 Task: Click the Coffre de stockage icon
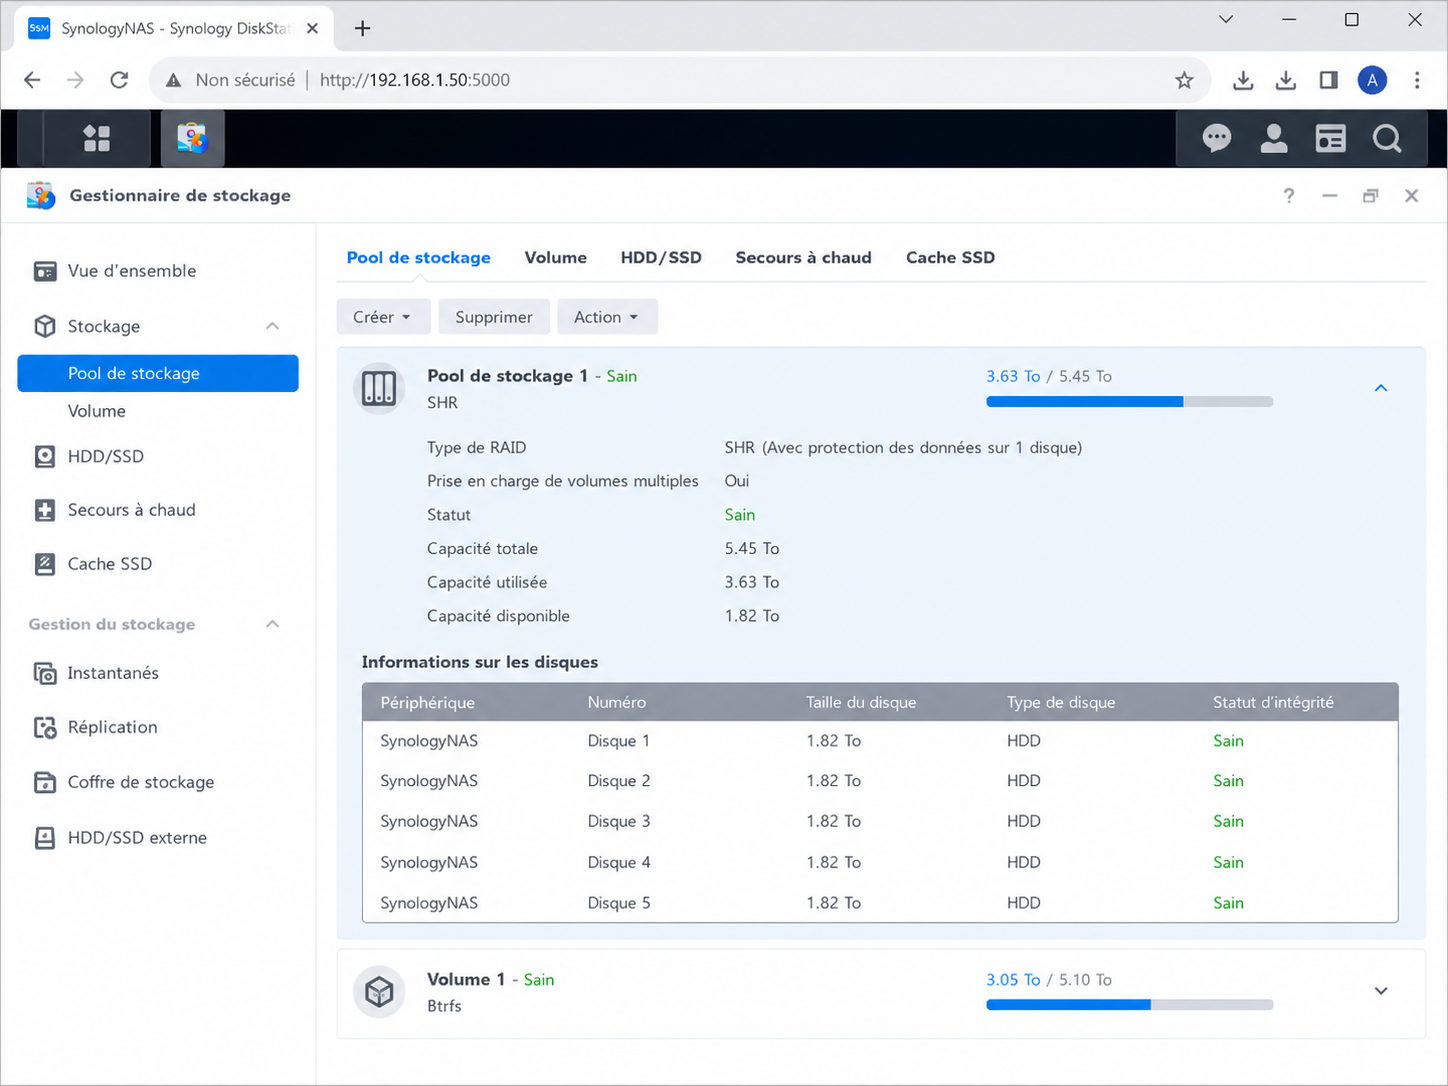45,782
